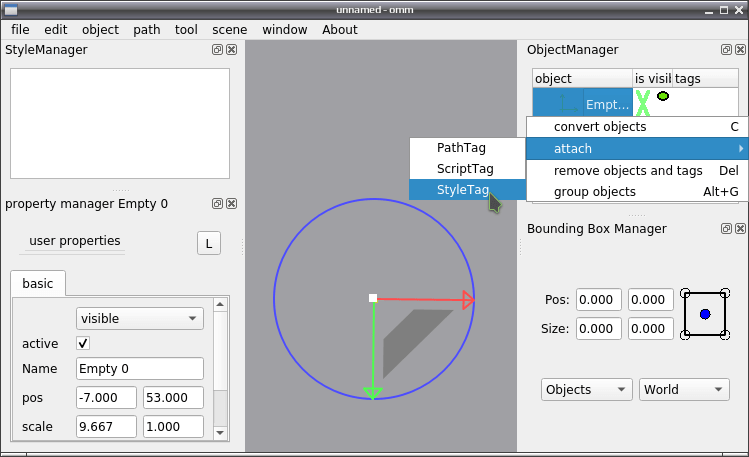Click the user properties button
Viewport: 749px width, 457px height.
75,241
